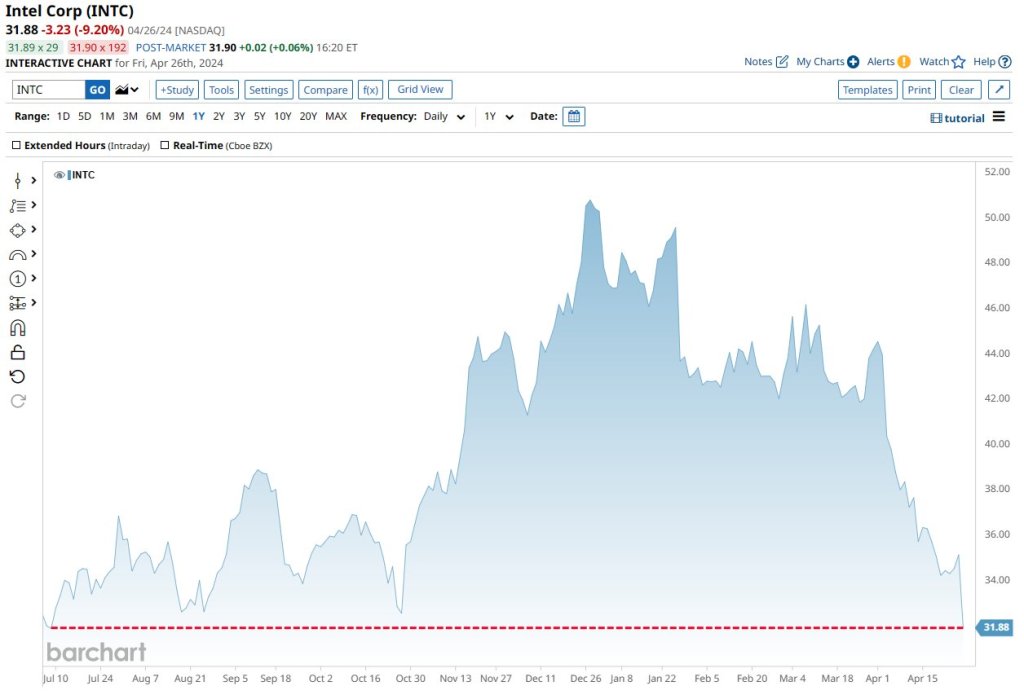The height and width of the screenshot is (699, 1024).
Task: Click the 31.88 current price marker
Action: (x=996, y=627)
